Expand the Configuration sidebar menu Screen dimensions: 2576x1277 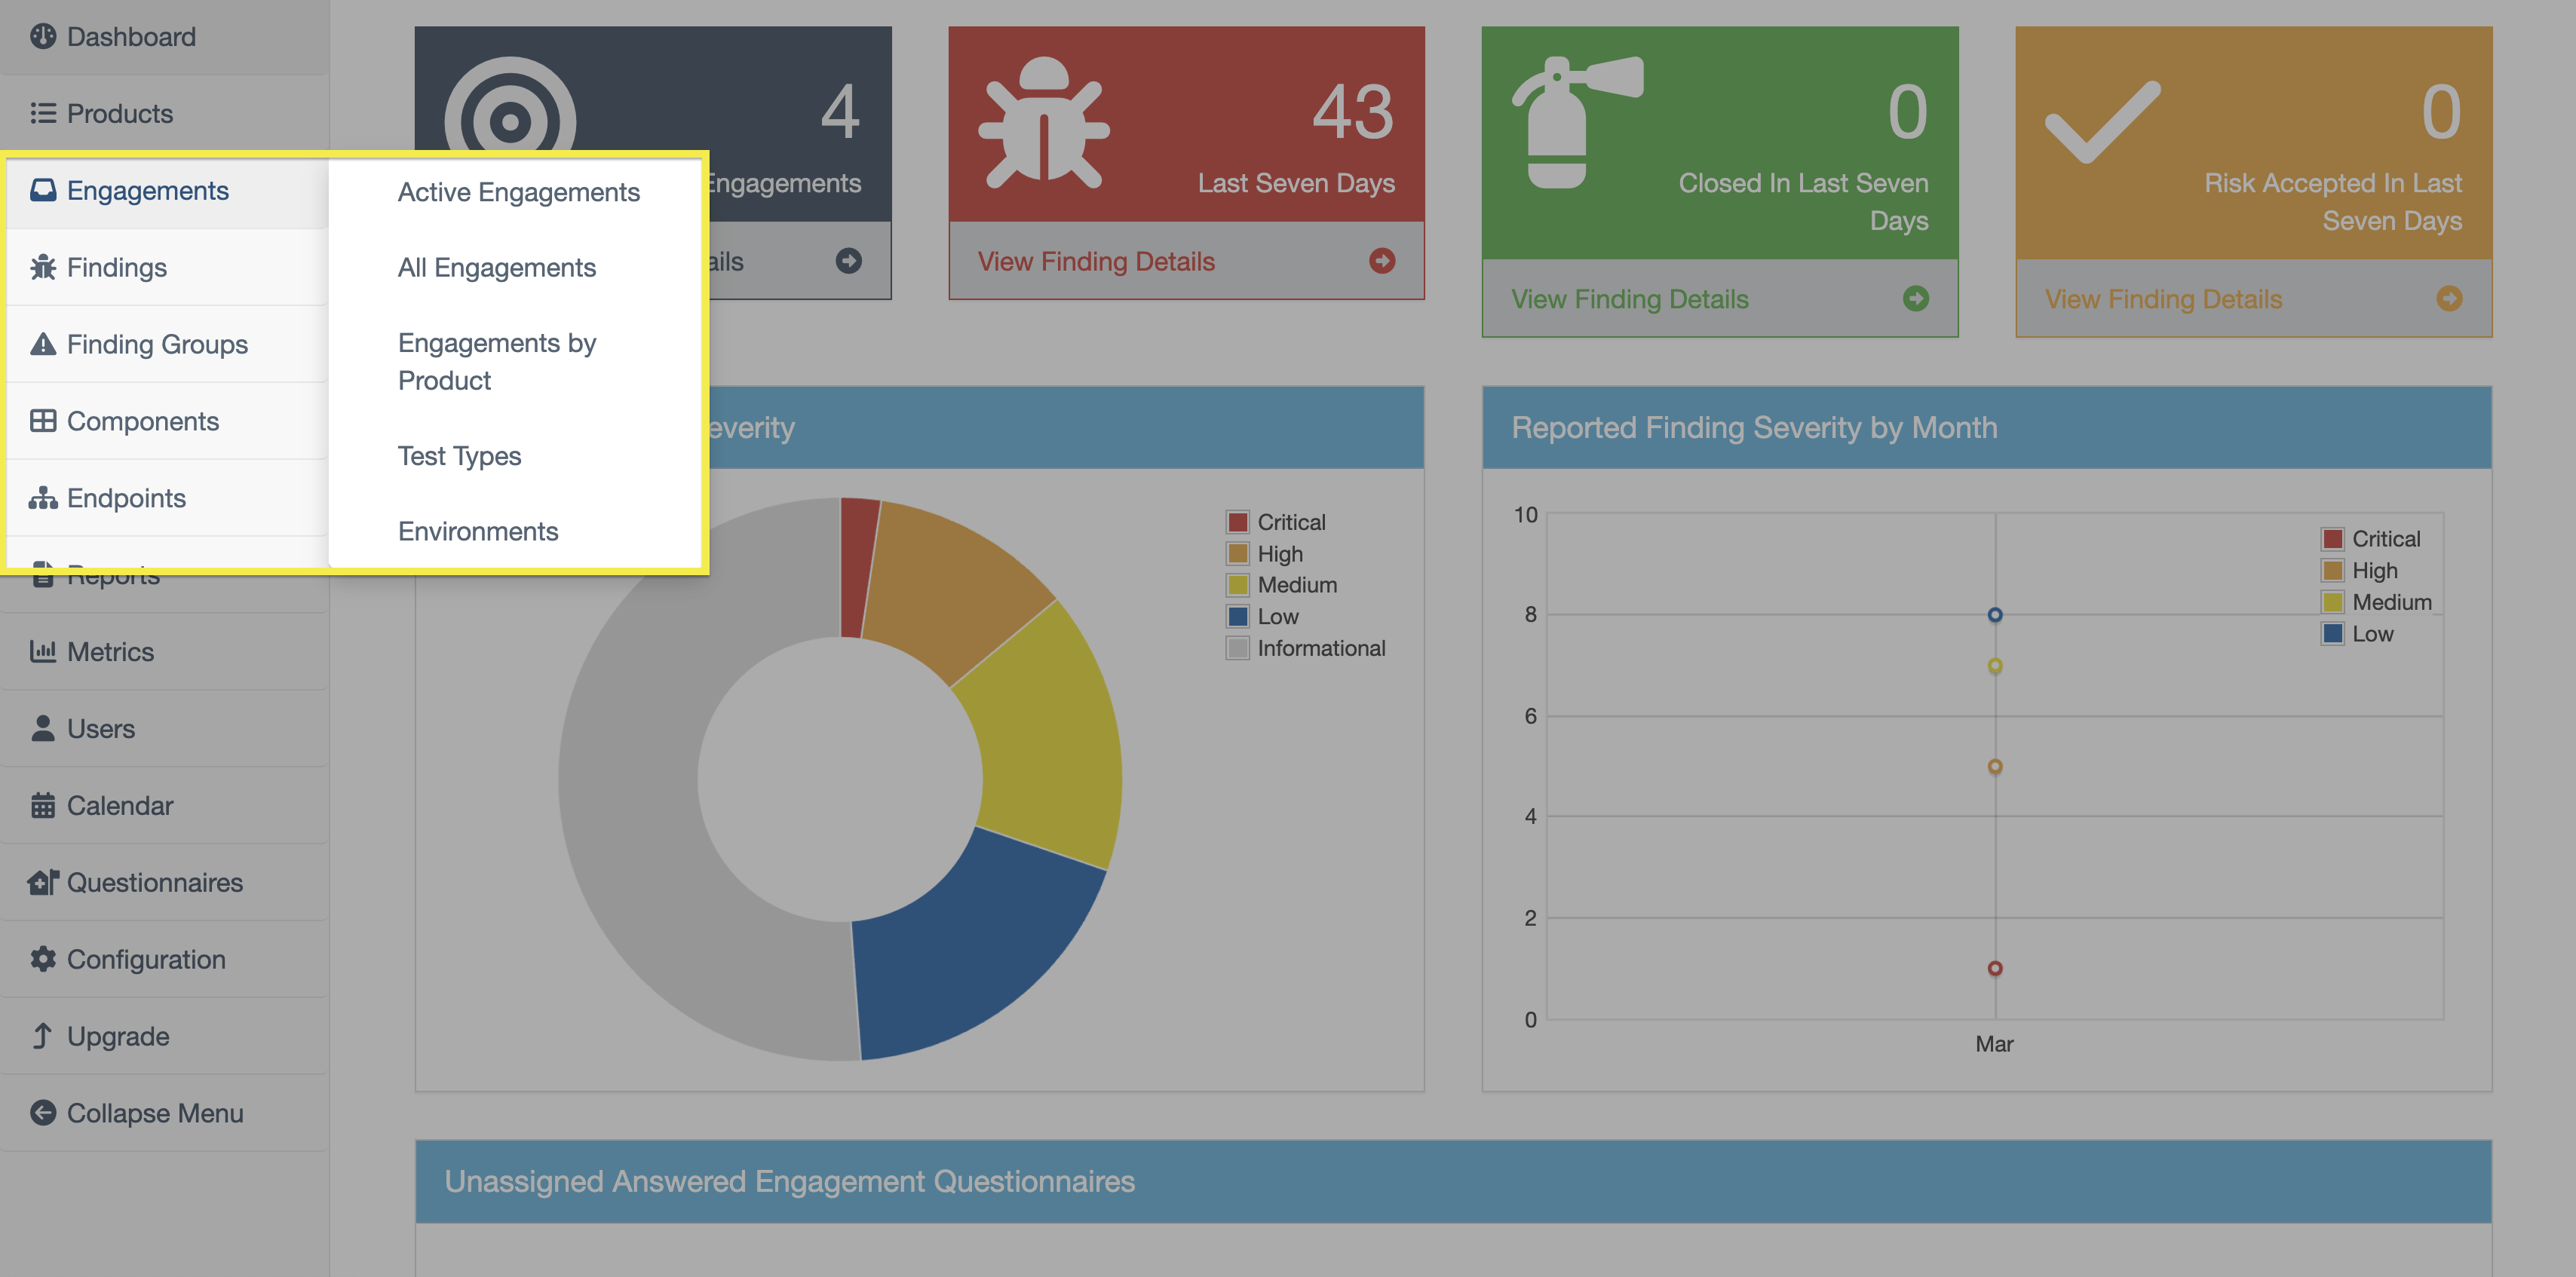[146, 960]
